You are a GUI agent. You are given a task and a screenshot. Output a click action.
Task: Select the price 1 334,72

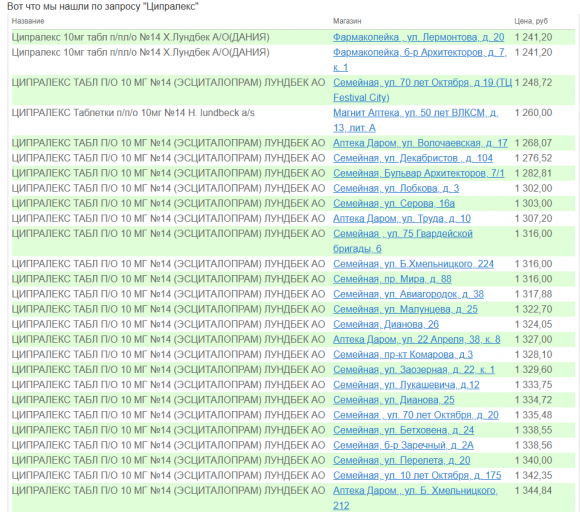click(533, 400)
